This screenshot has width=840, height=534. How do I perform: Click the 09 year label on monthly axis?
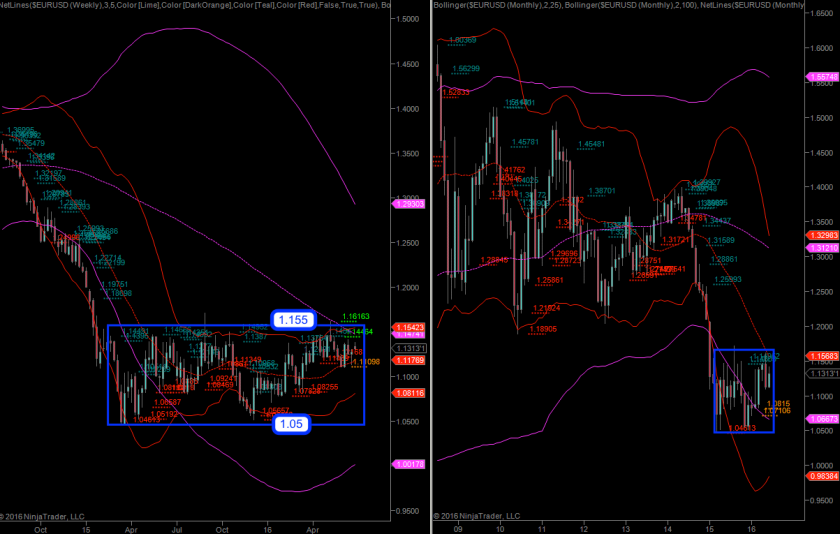point(457,528)
